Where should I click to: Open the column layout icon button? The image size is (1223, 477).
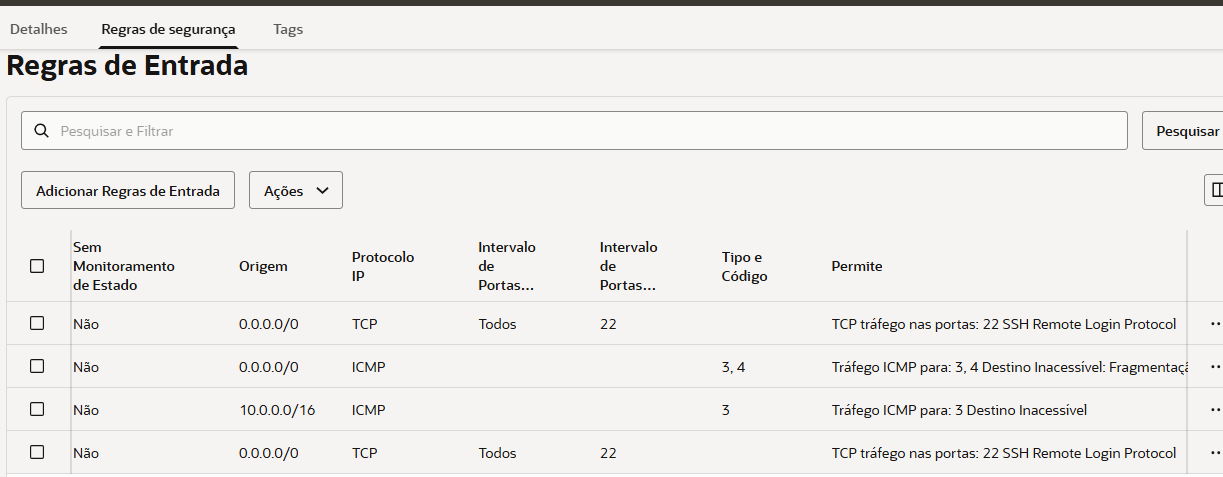pos(1215,190)
